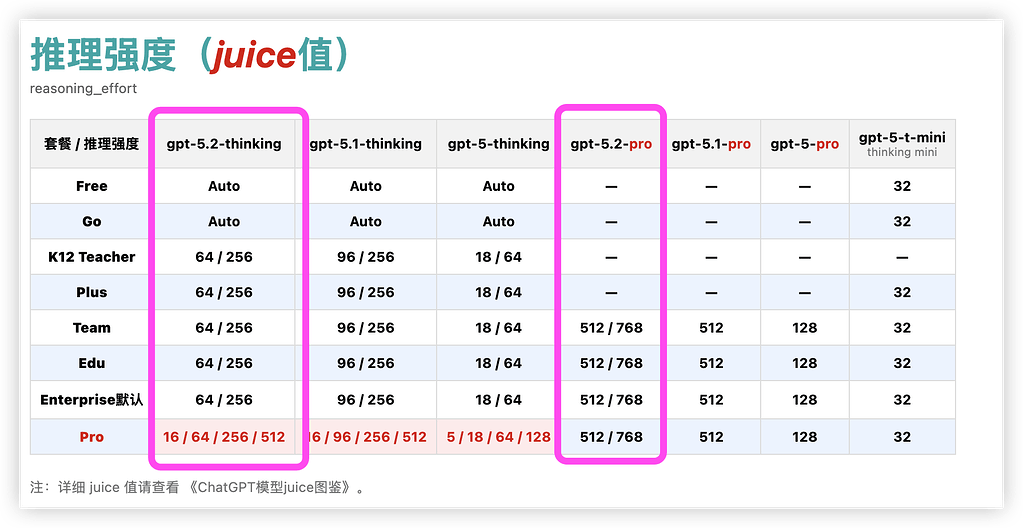Click 32 in the Plus row
Viewport: 1023px width, 528px height.
[x=902, y=292]
